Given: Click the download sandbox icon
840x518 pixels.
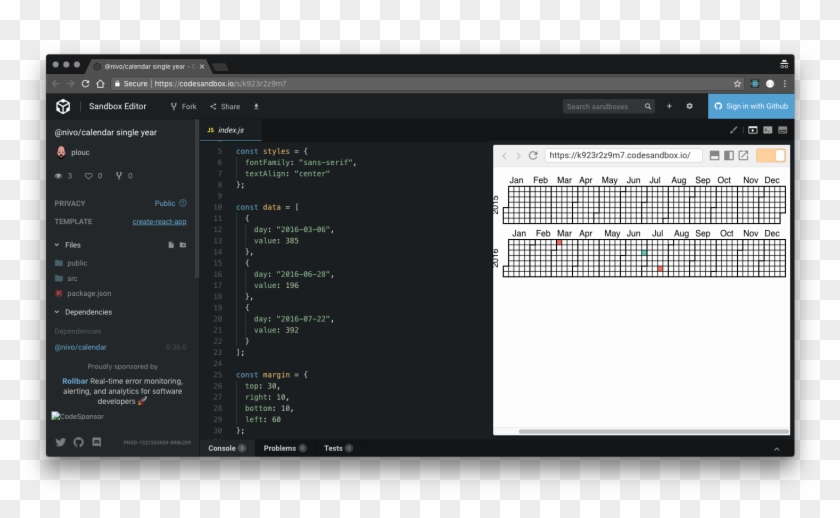Looking at the screenshot, I should [x=256, y=106].
